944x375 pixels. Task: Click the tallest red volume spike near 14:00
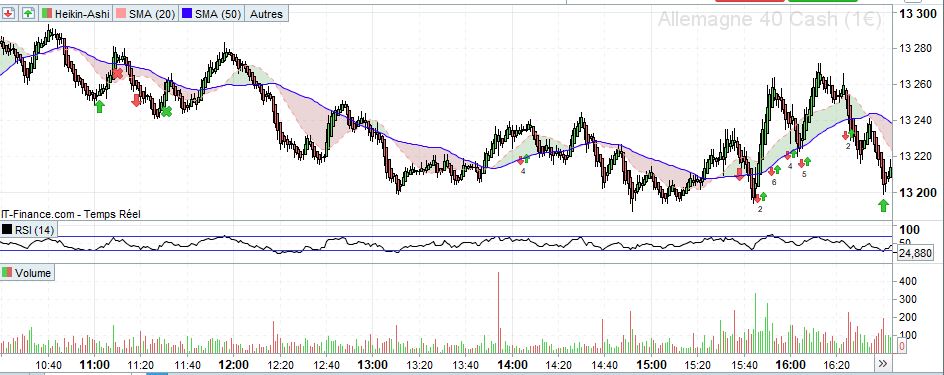498,312
